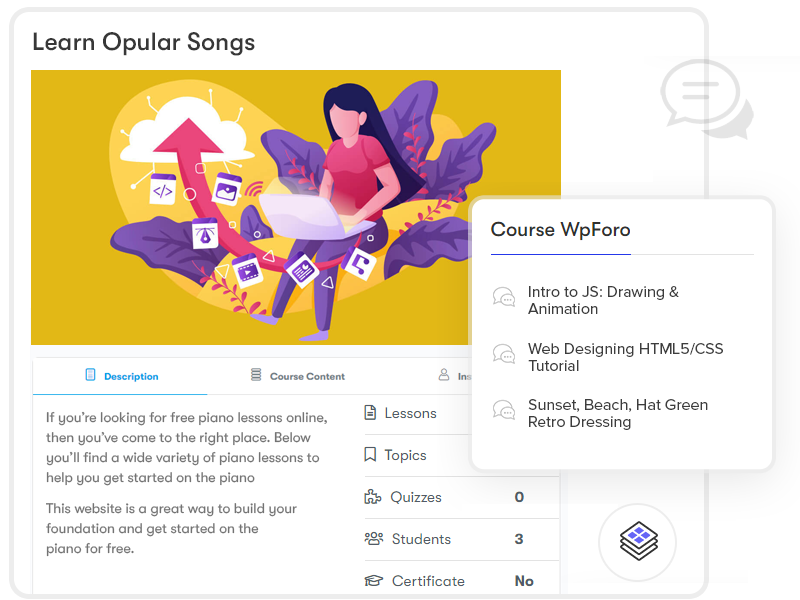Screen dimensions: 800x600
Task: Click the Certificate graduation cap icon
Action: pos(373,581)
